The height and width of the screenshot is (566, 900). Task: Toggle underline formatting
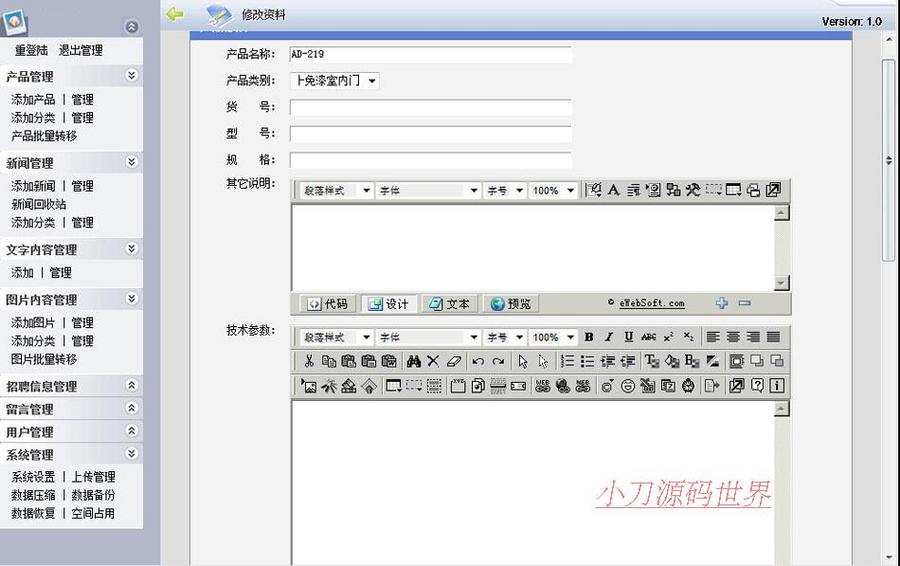pos(629,337)
